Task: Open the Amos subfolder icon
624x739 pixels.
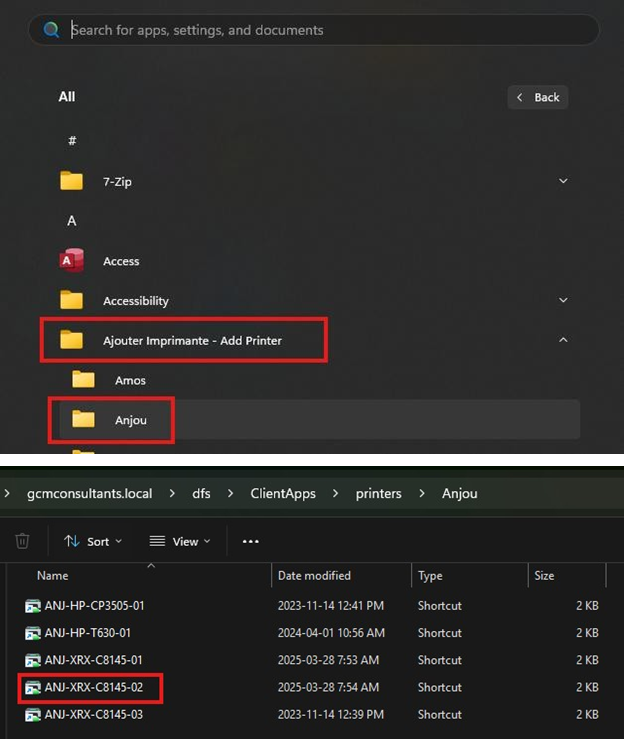Action: (83, 379)
